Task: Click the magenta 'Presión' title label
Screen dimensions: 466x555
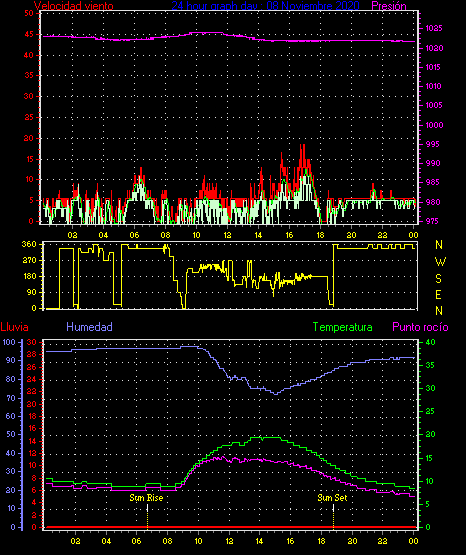Action: click(x=389, y=6)
